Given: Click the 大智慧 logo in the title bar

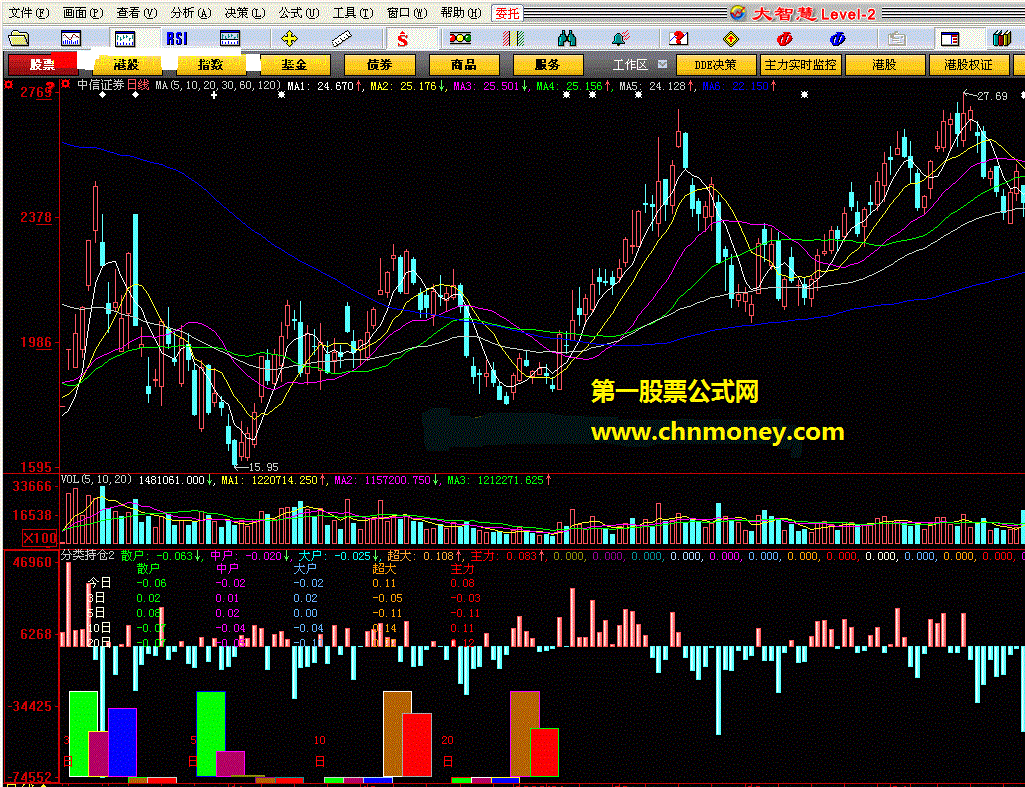Looking at the screenshot, I should (x=738, y=13).
